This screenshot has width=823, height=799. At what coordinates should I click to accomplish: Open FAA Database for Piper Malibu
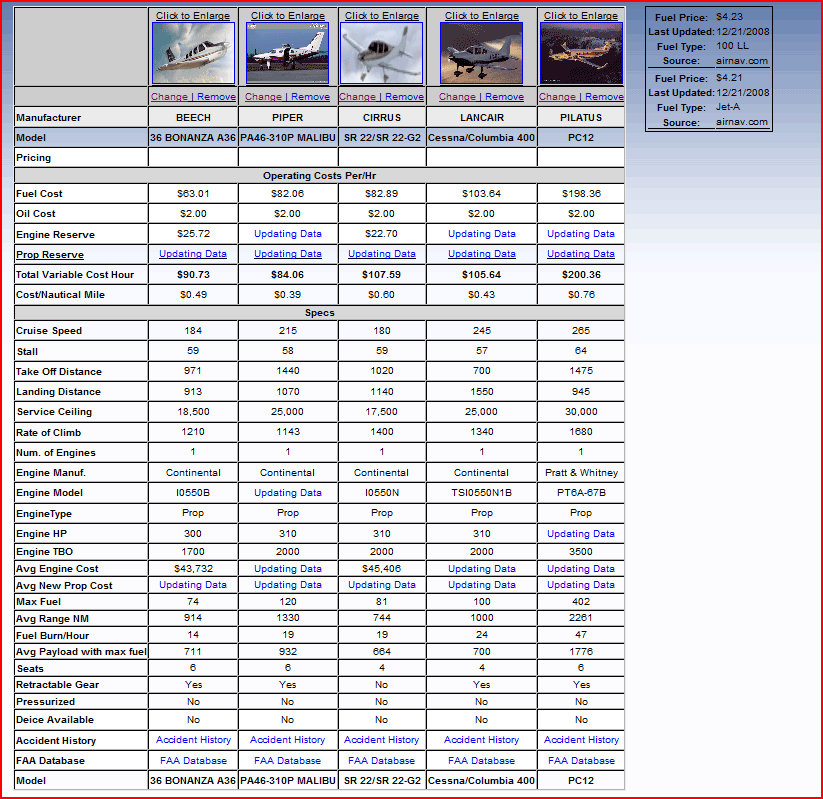[287, 760]
